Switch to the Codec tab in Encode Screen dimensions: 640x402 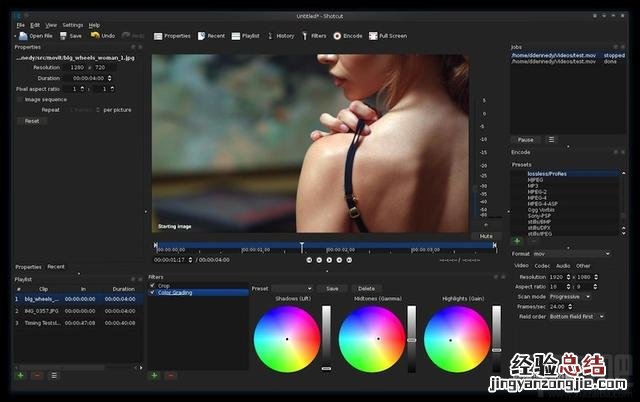click(542, 266)
